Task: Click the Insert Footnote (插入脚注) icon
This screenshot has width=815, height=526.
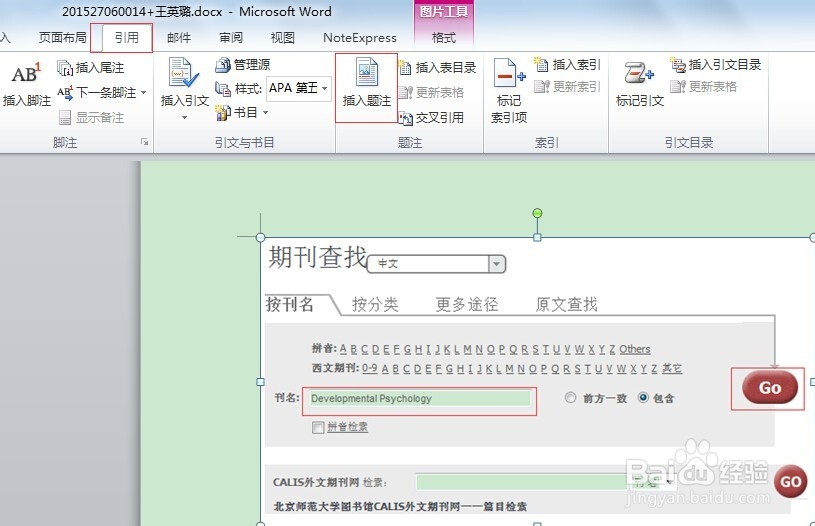Action: tap(26, 84)
